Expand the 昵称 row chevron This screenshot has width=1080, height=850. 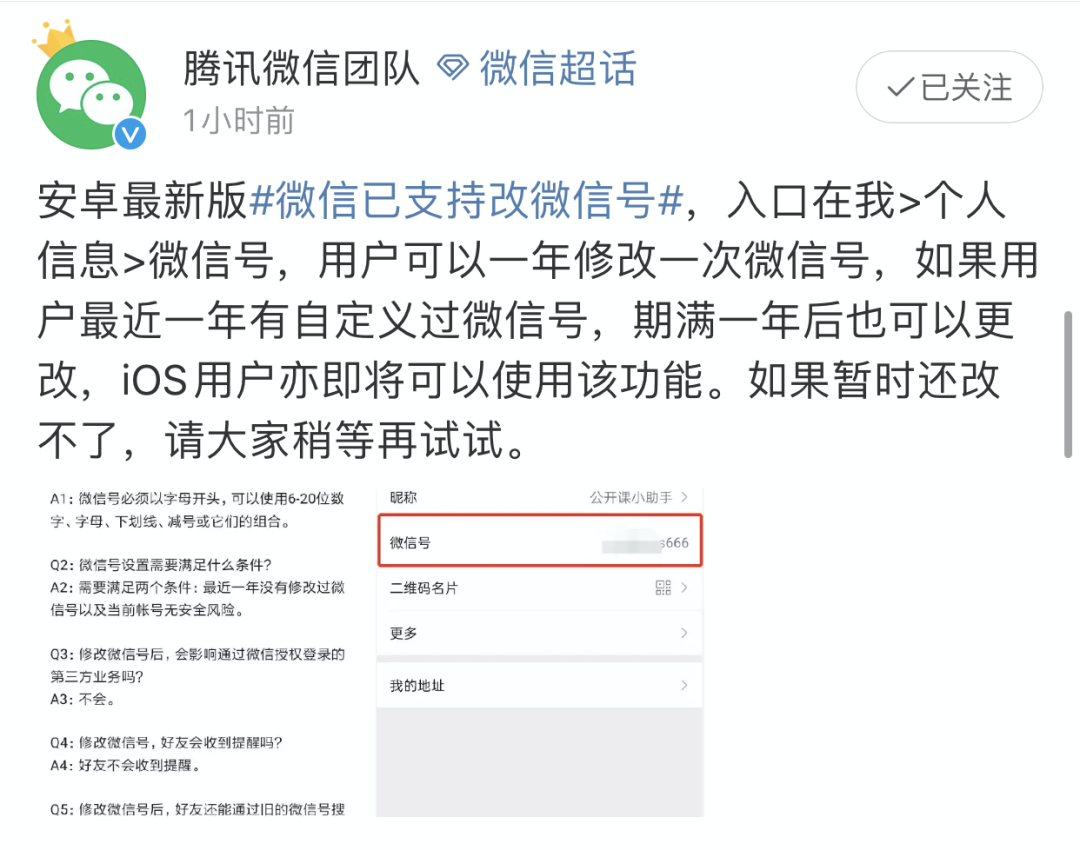pyautogui.click(x=684, y=497)
